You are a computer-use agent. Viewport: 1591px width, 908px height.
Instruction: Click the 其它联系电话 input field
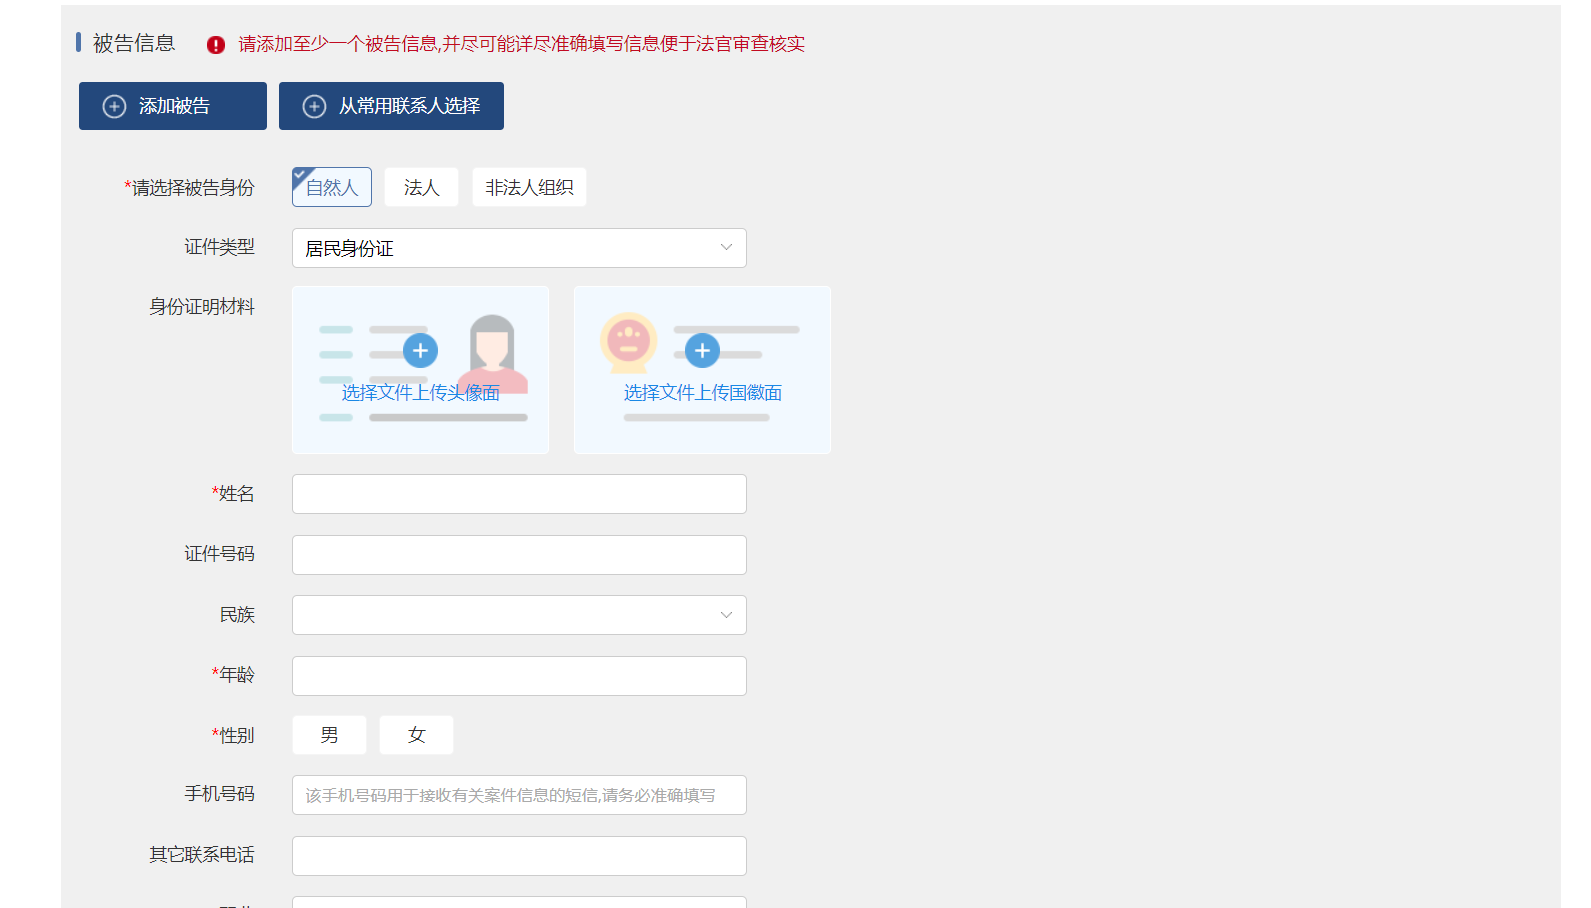(x=519, y=856)
